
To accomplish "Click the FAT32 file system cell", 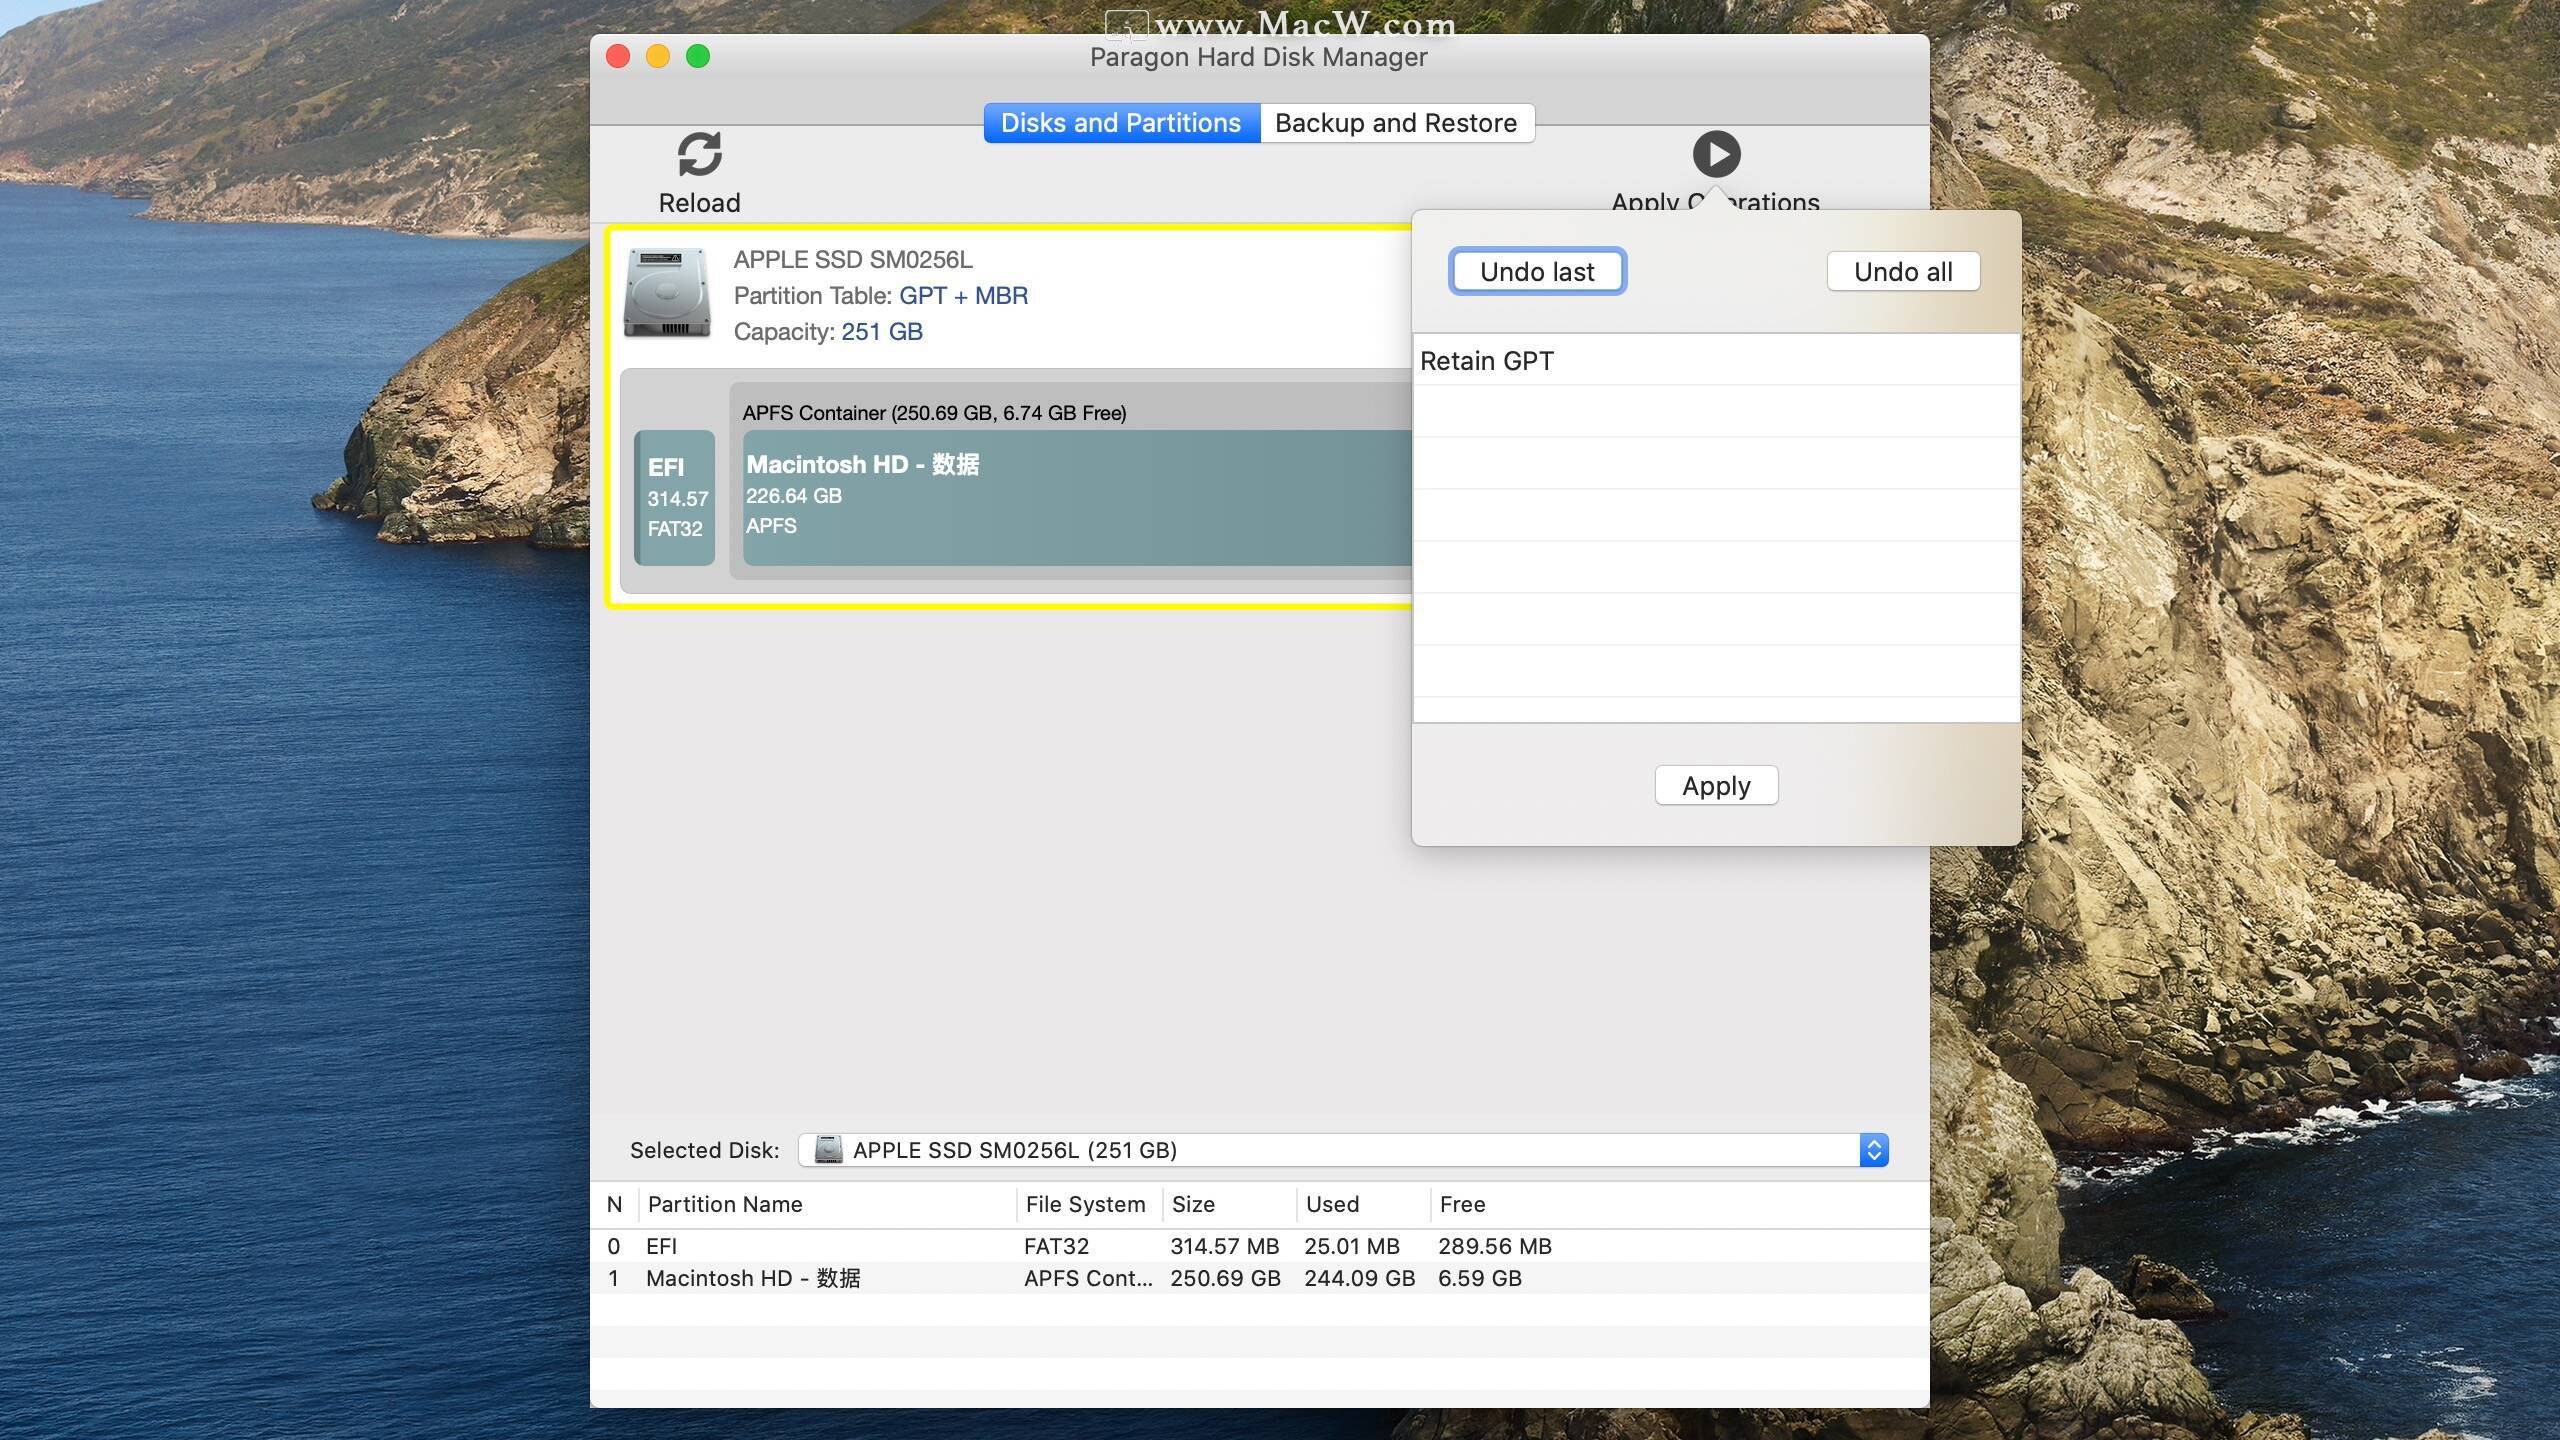I will 1056,1246.
